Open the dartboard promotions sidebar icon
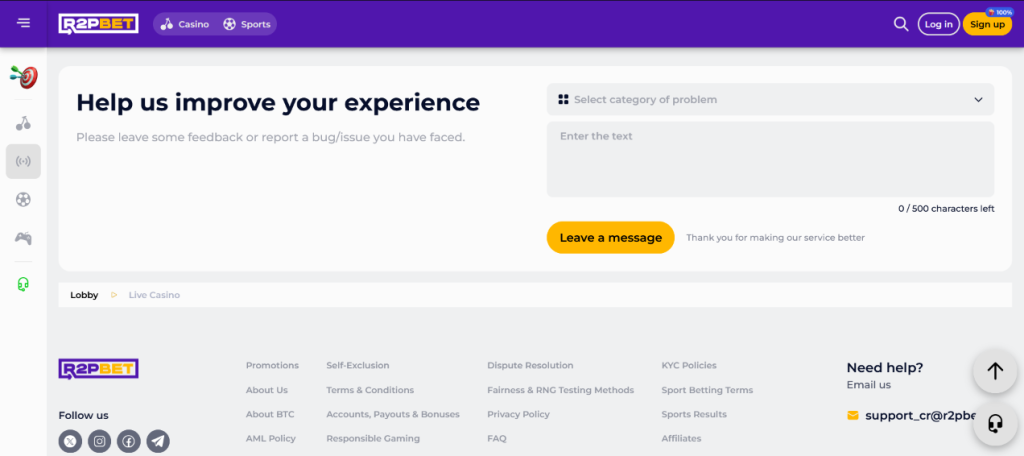 [24, 76]
